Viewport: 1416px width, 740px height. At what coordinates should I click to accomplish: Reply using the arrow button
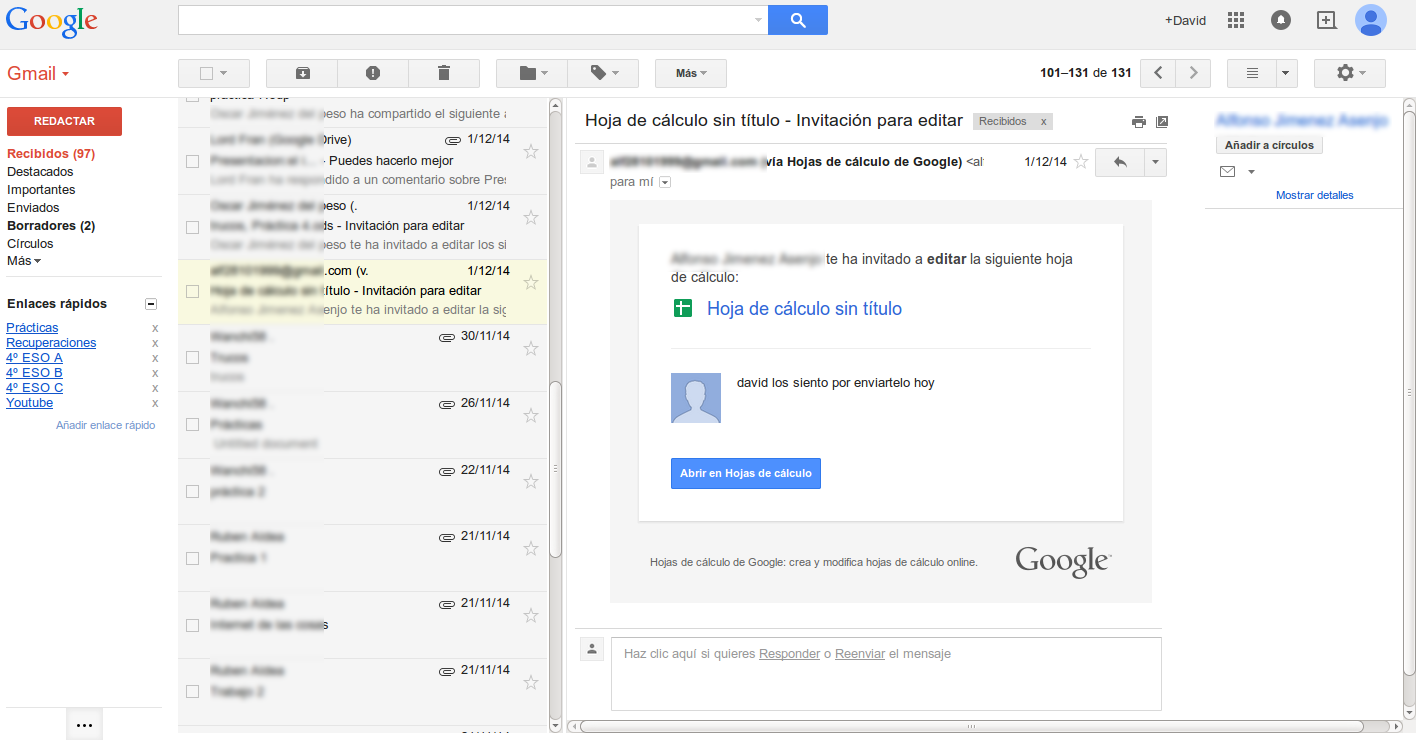click(1119, 162)
